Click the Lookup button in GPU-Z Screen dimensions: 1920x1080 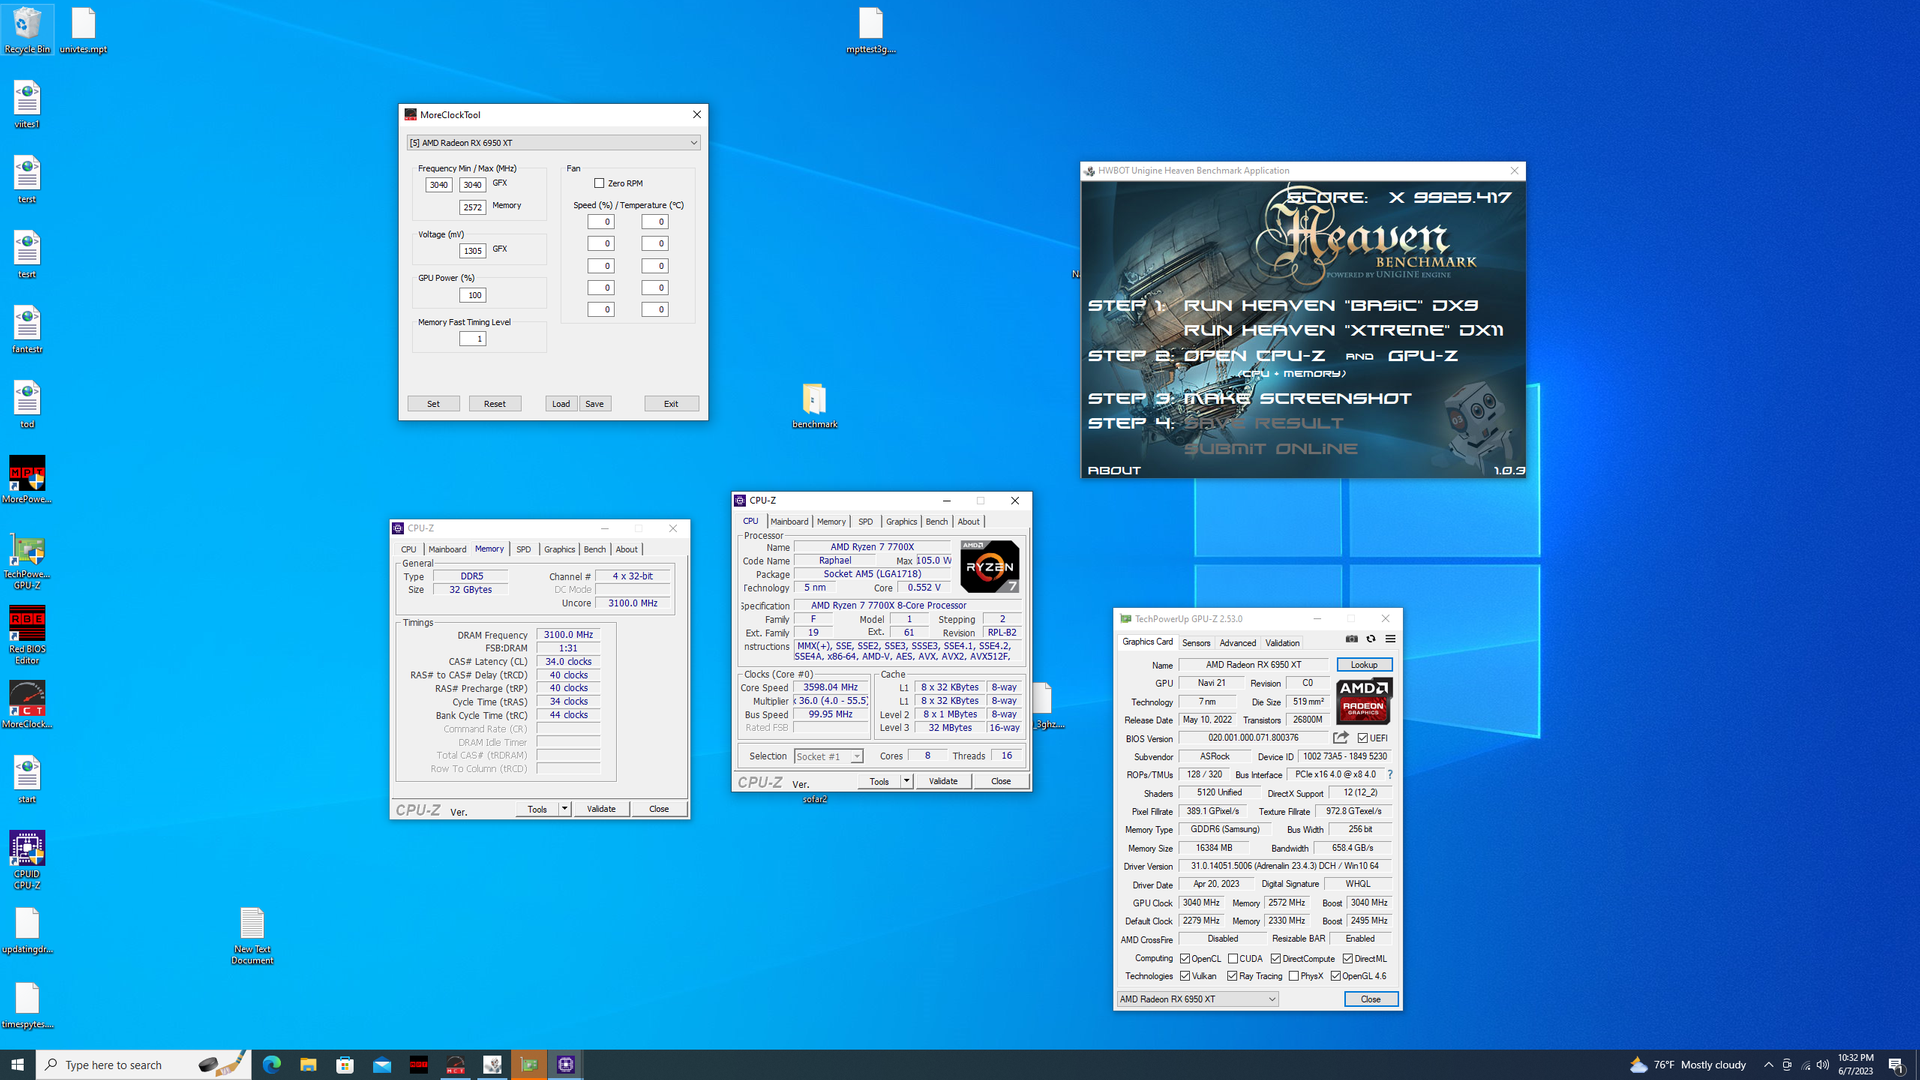point(1364,665)
